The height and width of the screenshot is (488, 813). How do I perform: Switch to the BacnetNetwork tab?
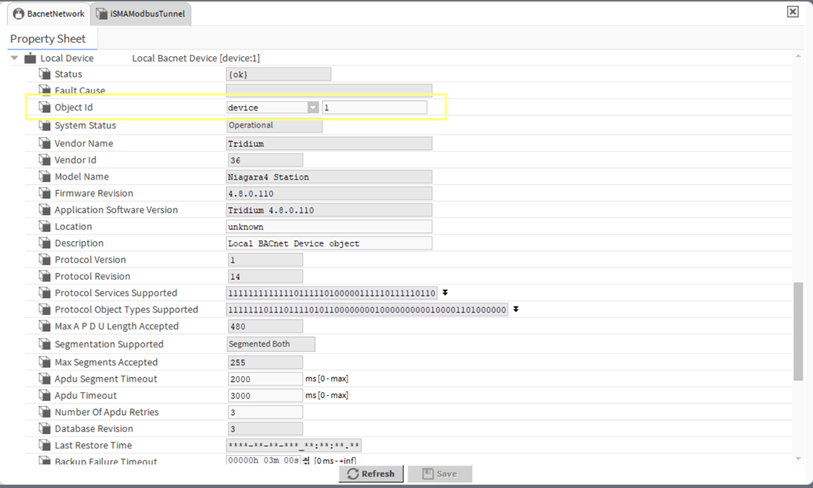[48, 14]
